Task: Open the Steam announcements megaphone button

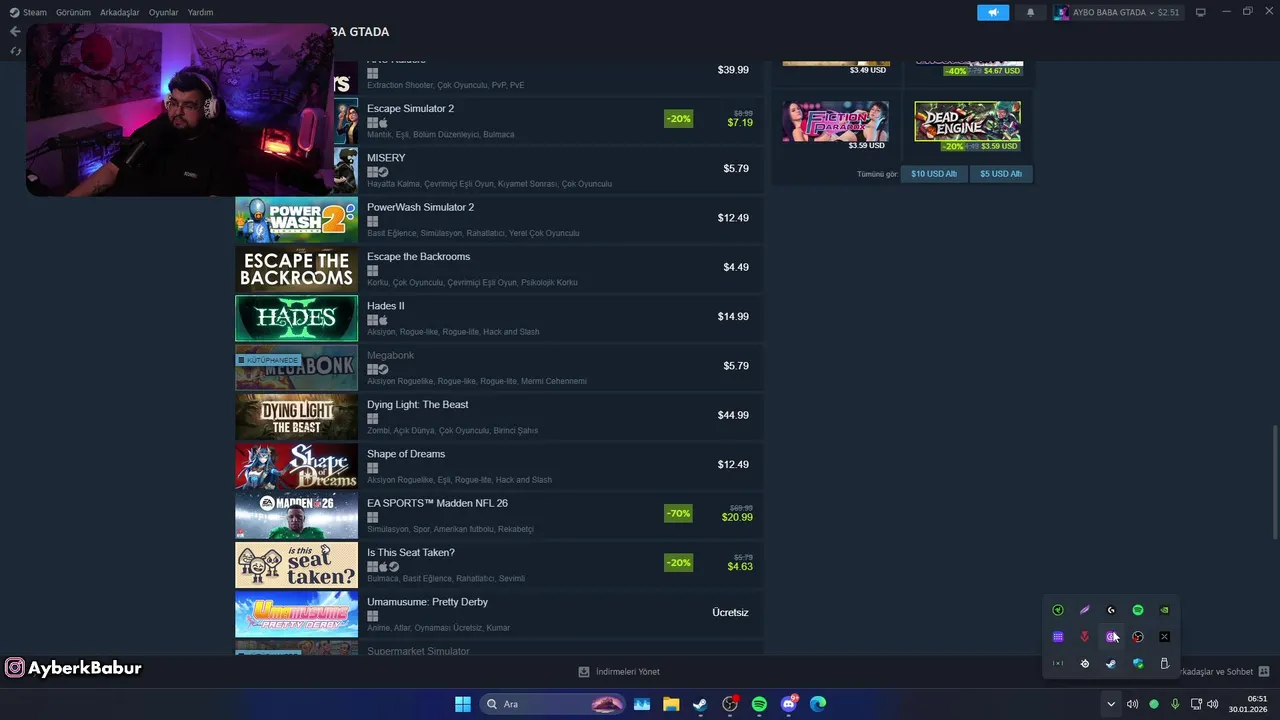Action: [x=993, y=12]
